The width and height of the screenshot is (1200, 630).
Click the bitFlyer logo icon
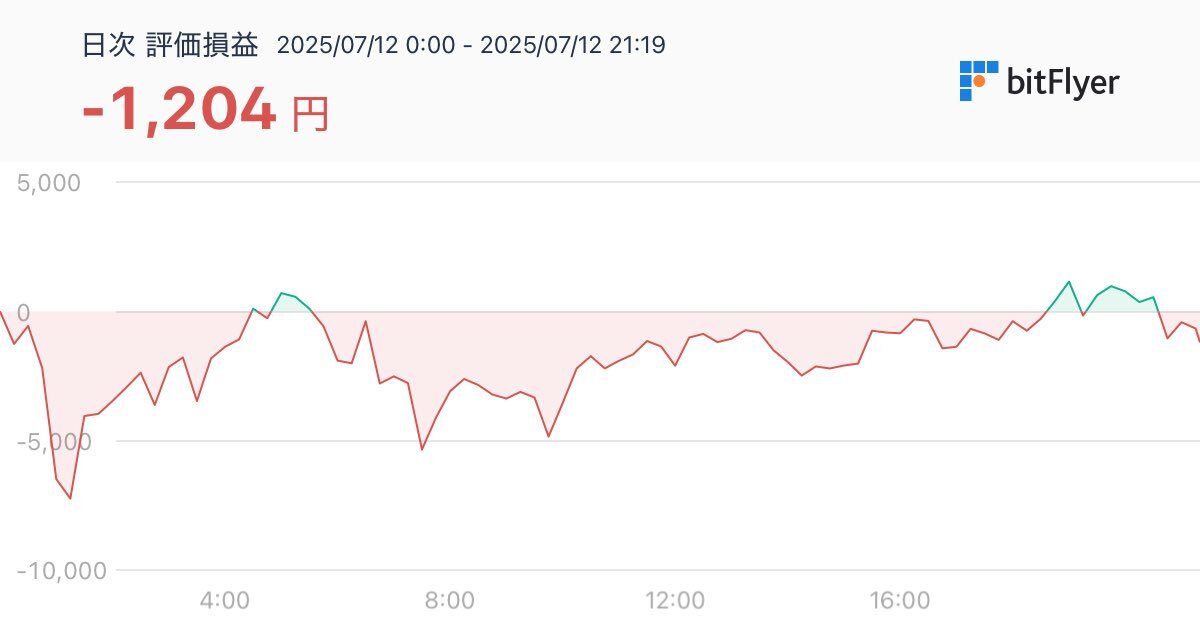(x=979, y=81)
